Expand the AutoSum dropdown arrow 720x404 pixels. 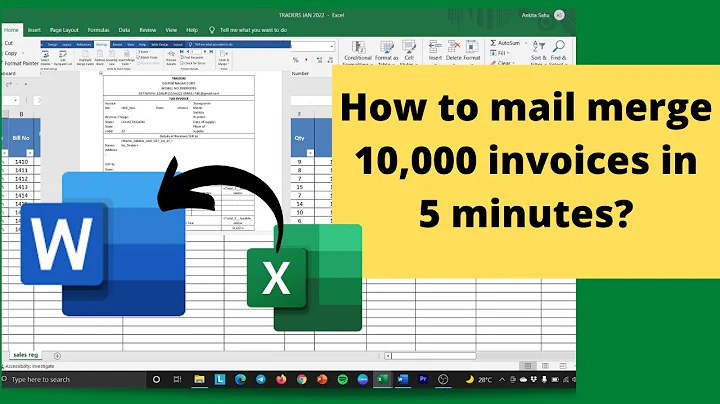coord(526,43)
